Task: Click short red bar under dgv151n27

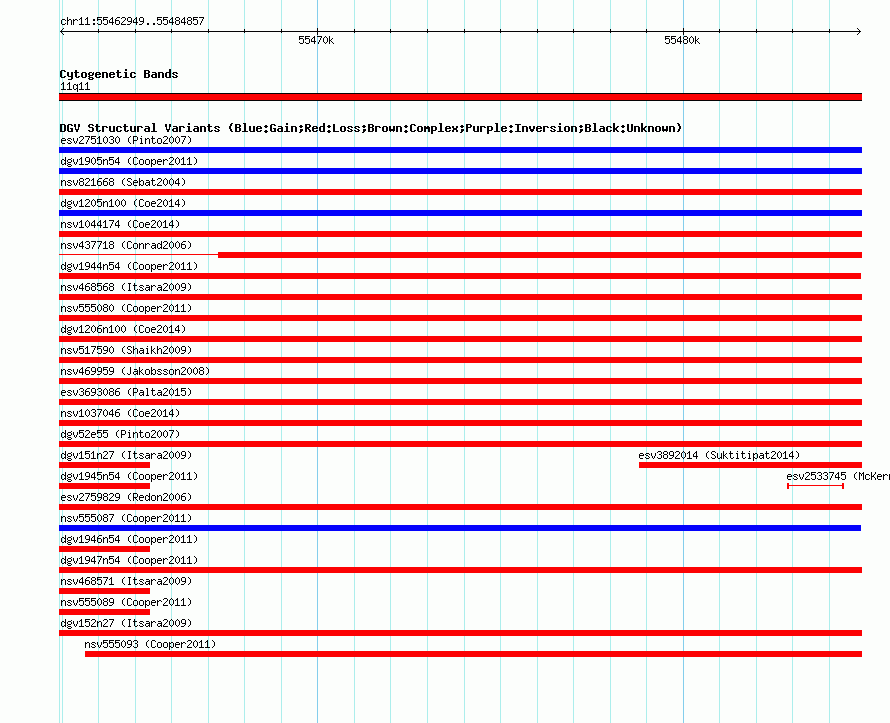Action: click(104, 465)
